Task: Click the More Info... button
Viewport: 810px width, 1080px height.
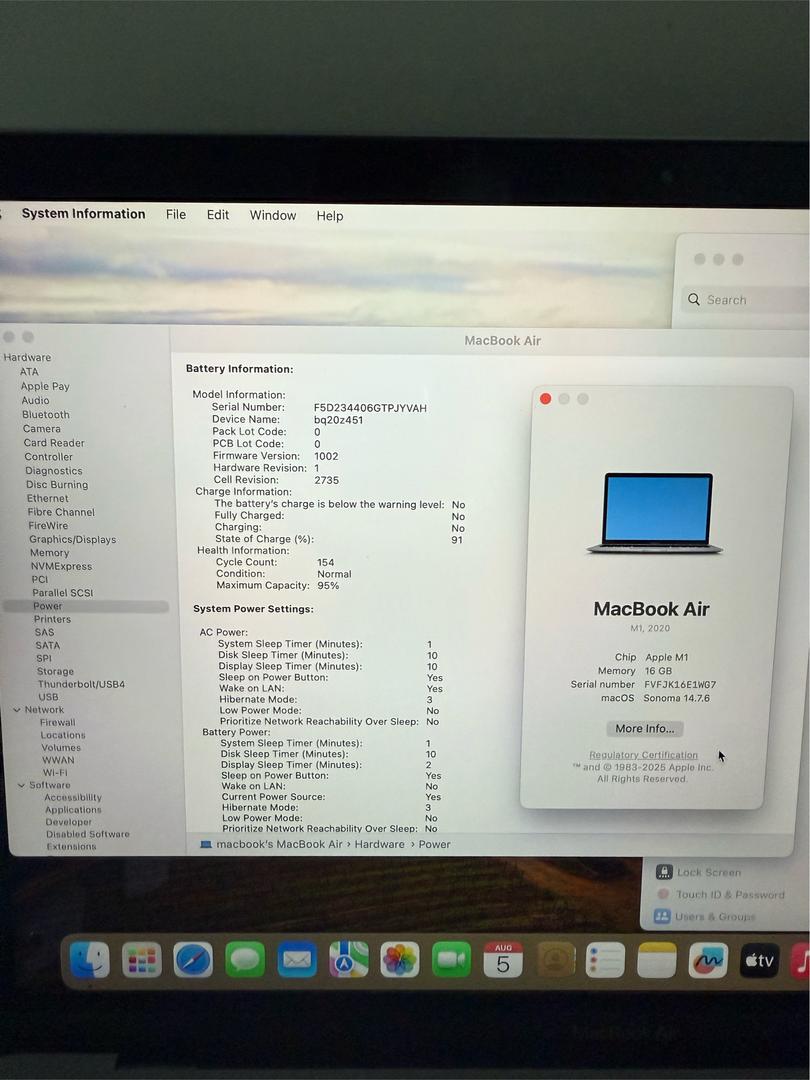Action: coord(645,729)
